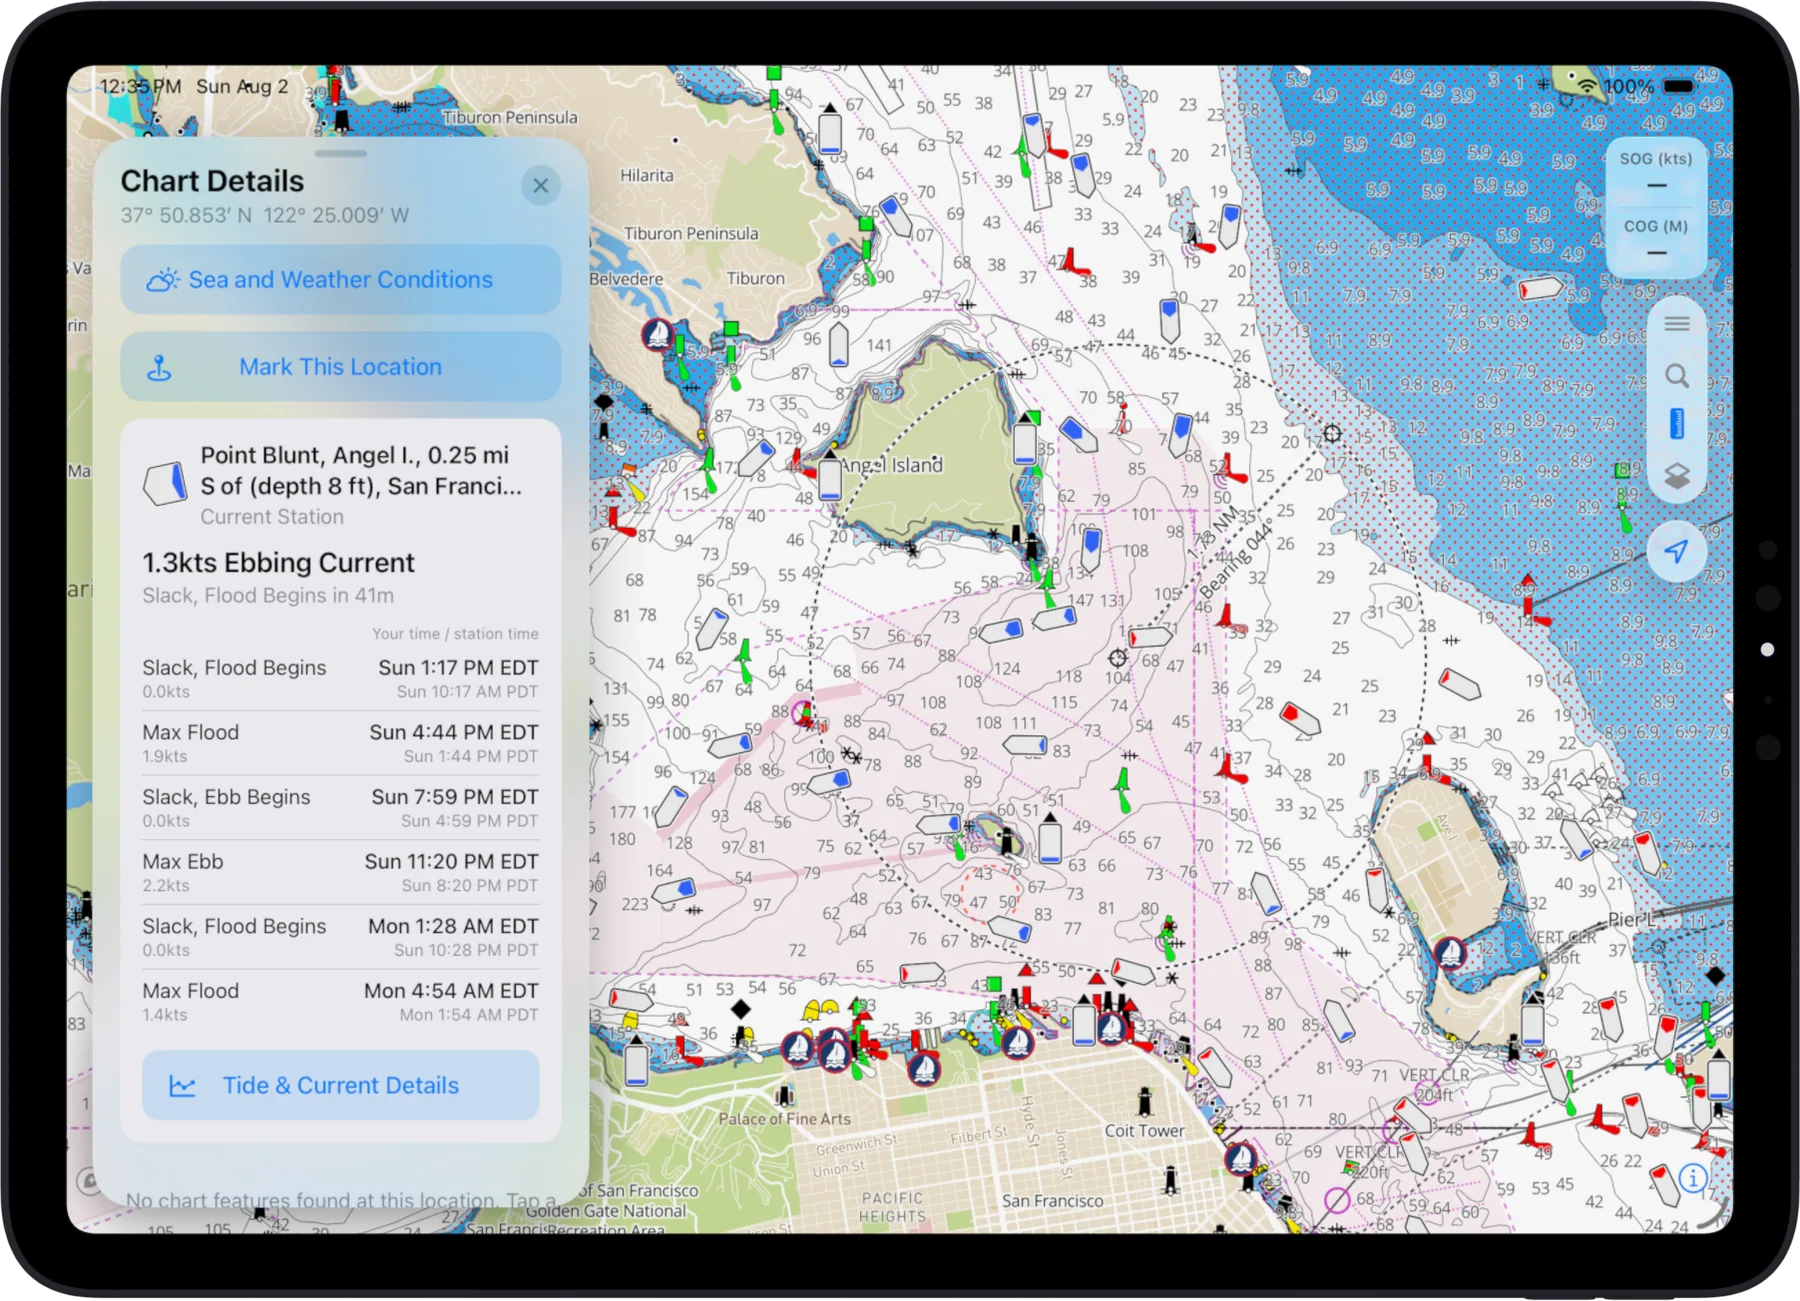1800x1301 pixels.
Task: Click the tower landmark icon above Coit Tower label
Action: tap(1145, 1102)
